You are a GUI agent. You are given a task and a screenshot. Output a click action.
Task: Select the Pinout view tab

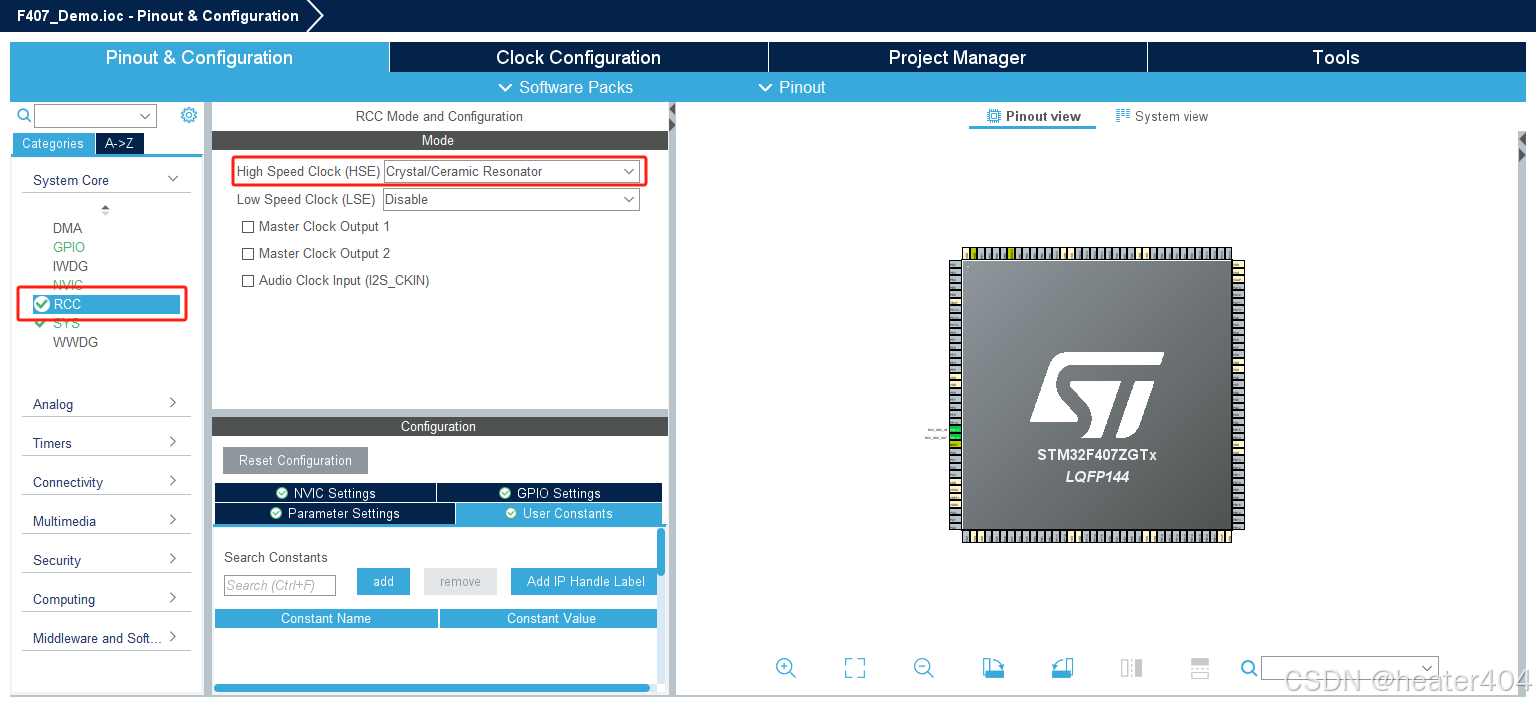click(1033, 117)
